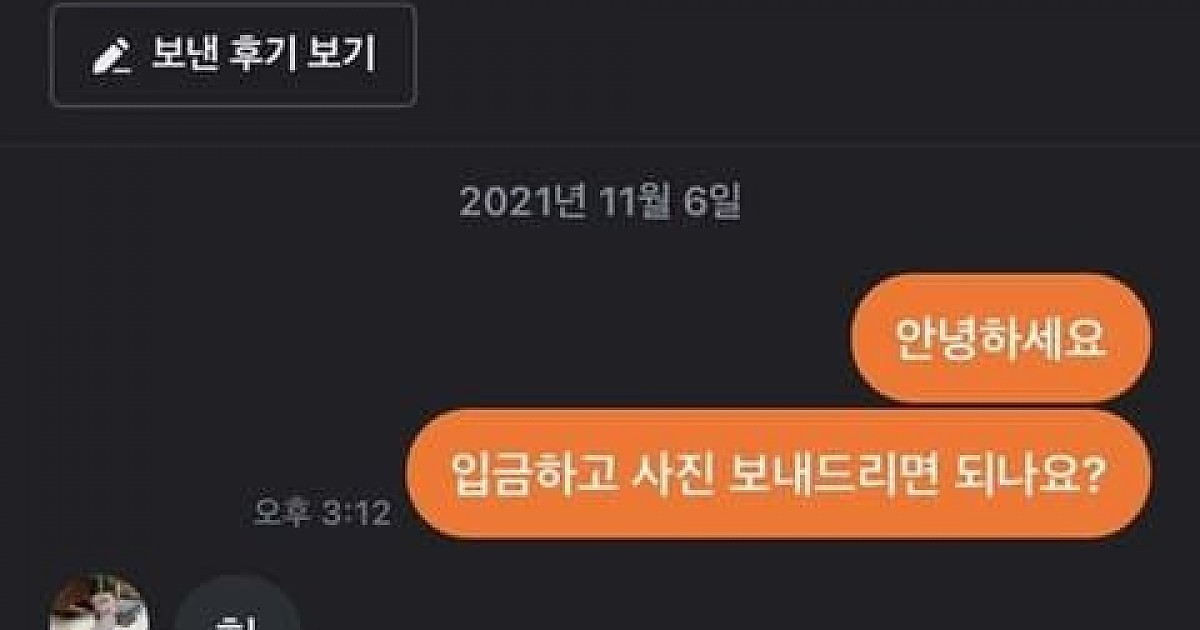Click the 11월 month text in date

[632, 203]
